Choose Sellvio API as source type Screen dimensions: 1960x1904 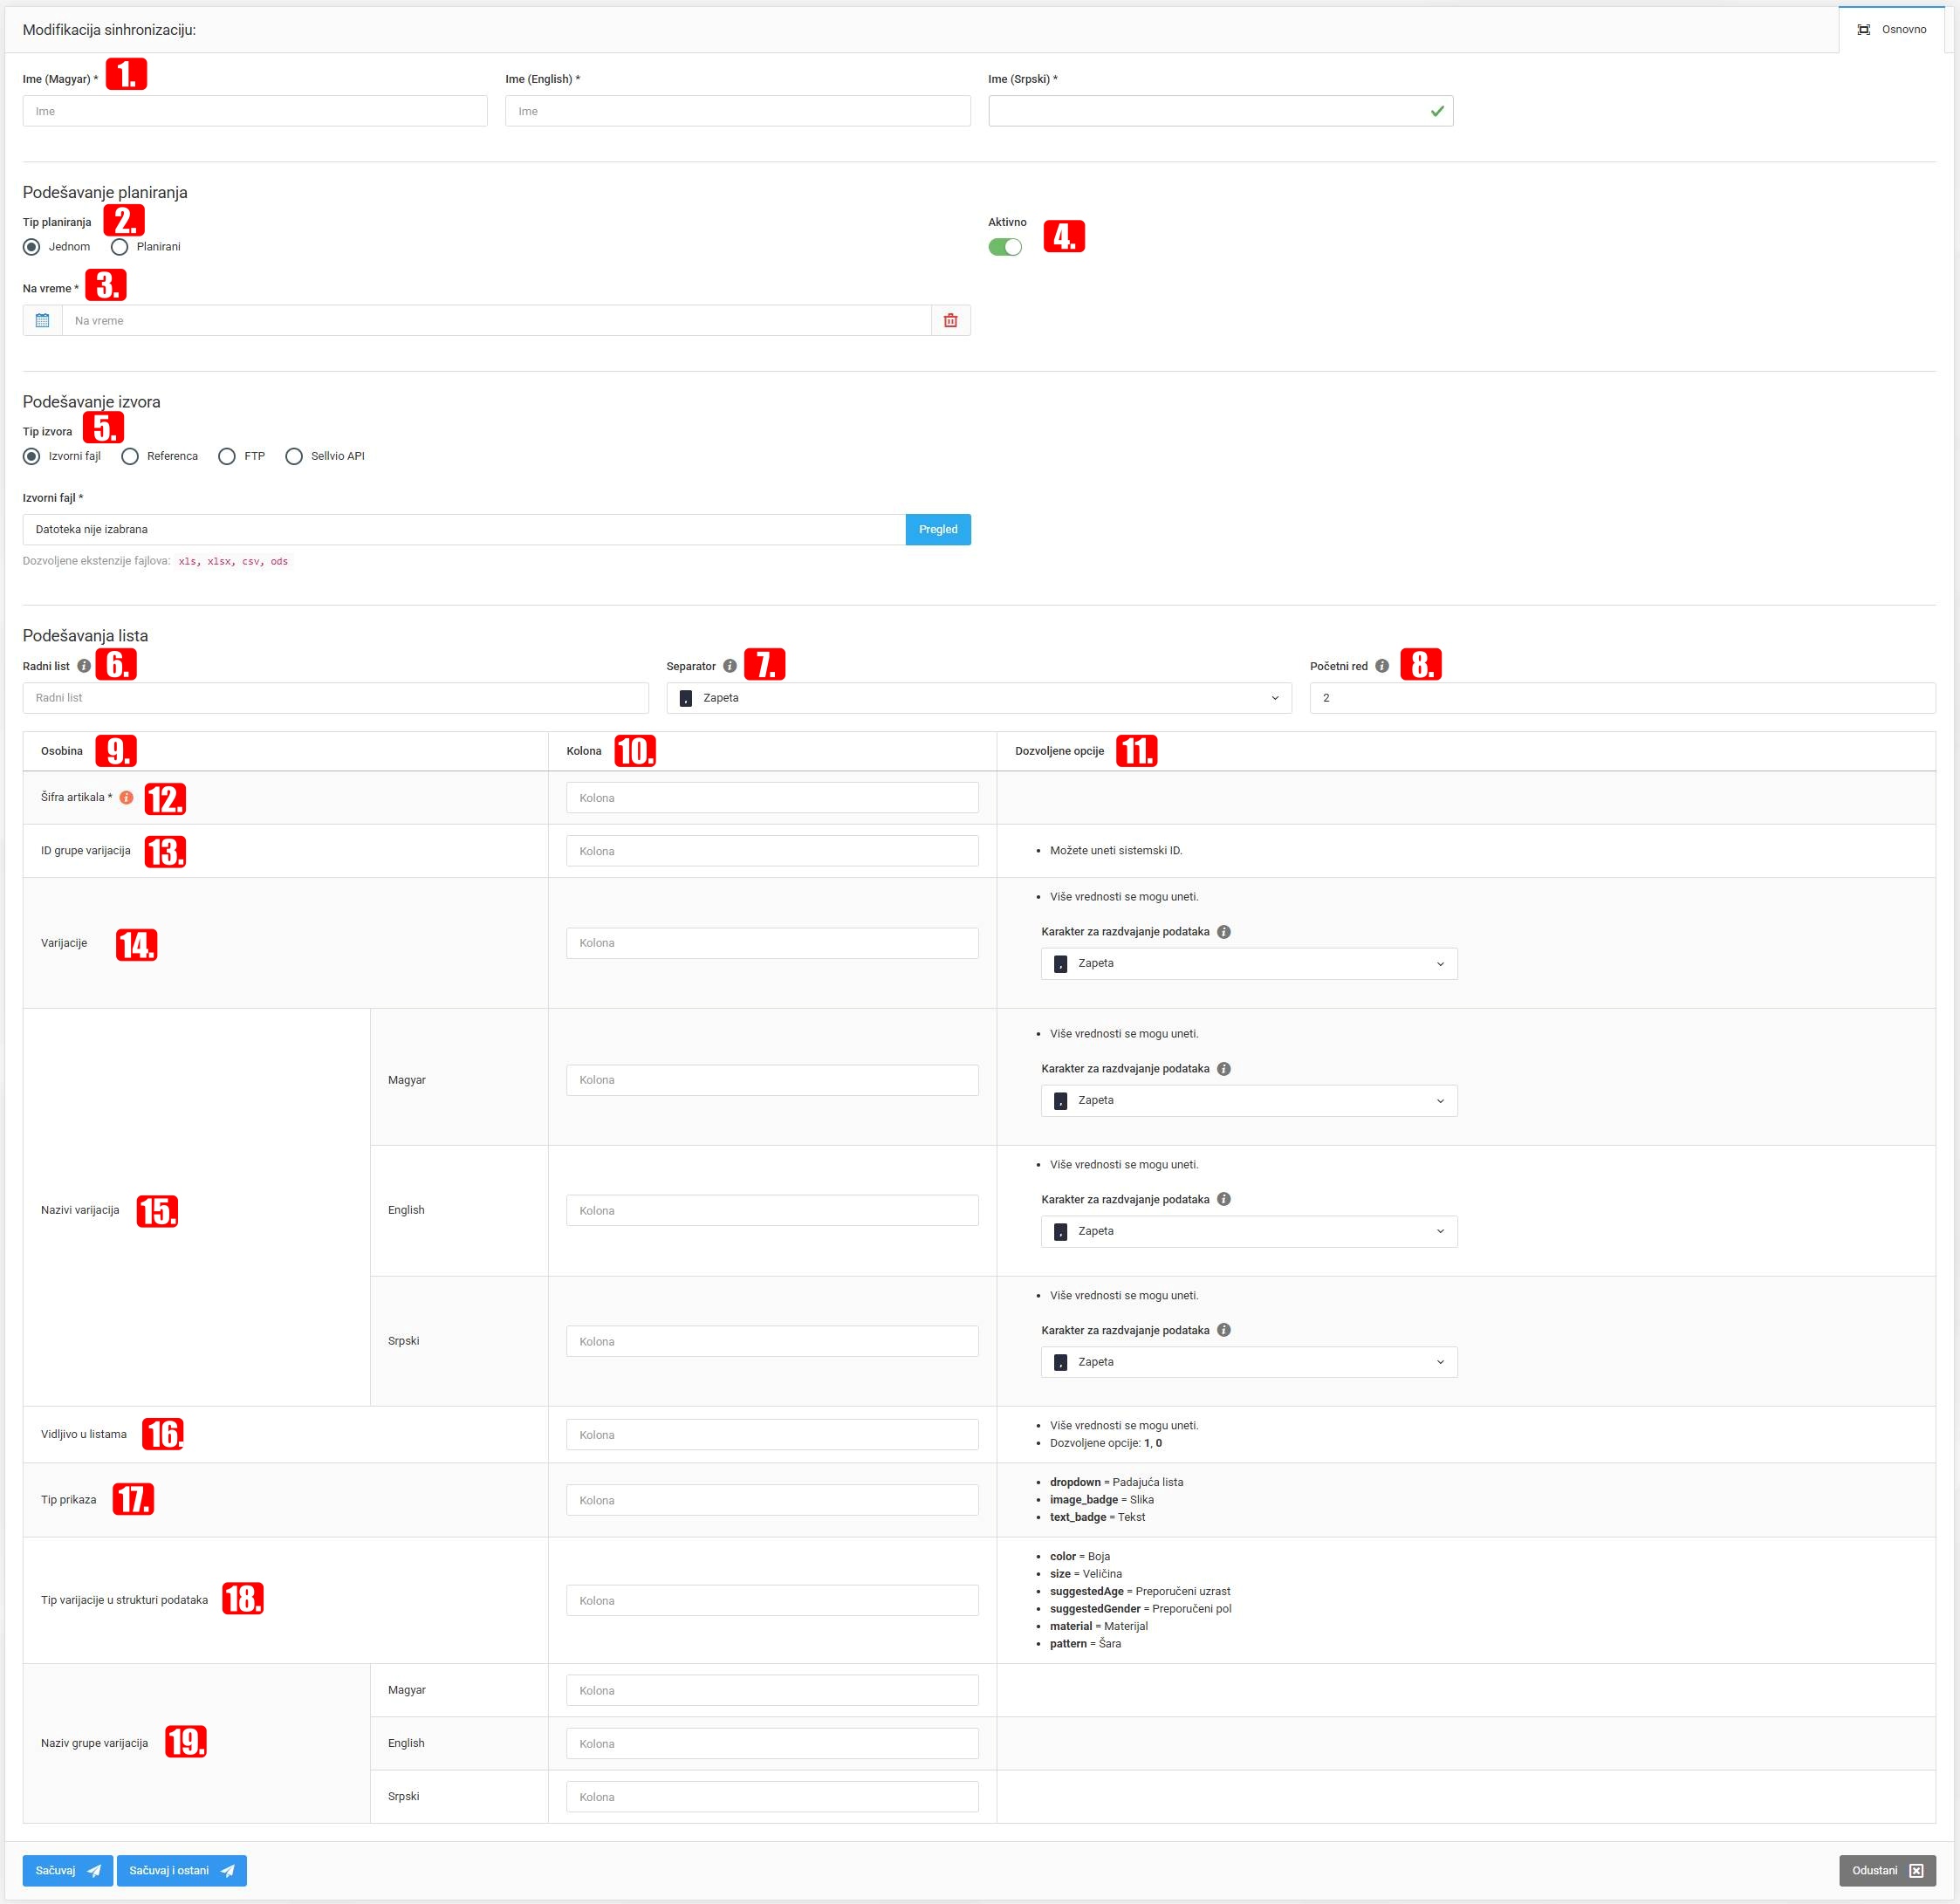tap(294, 456)
